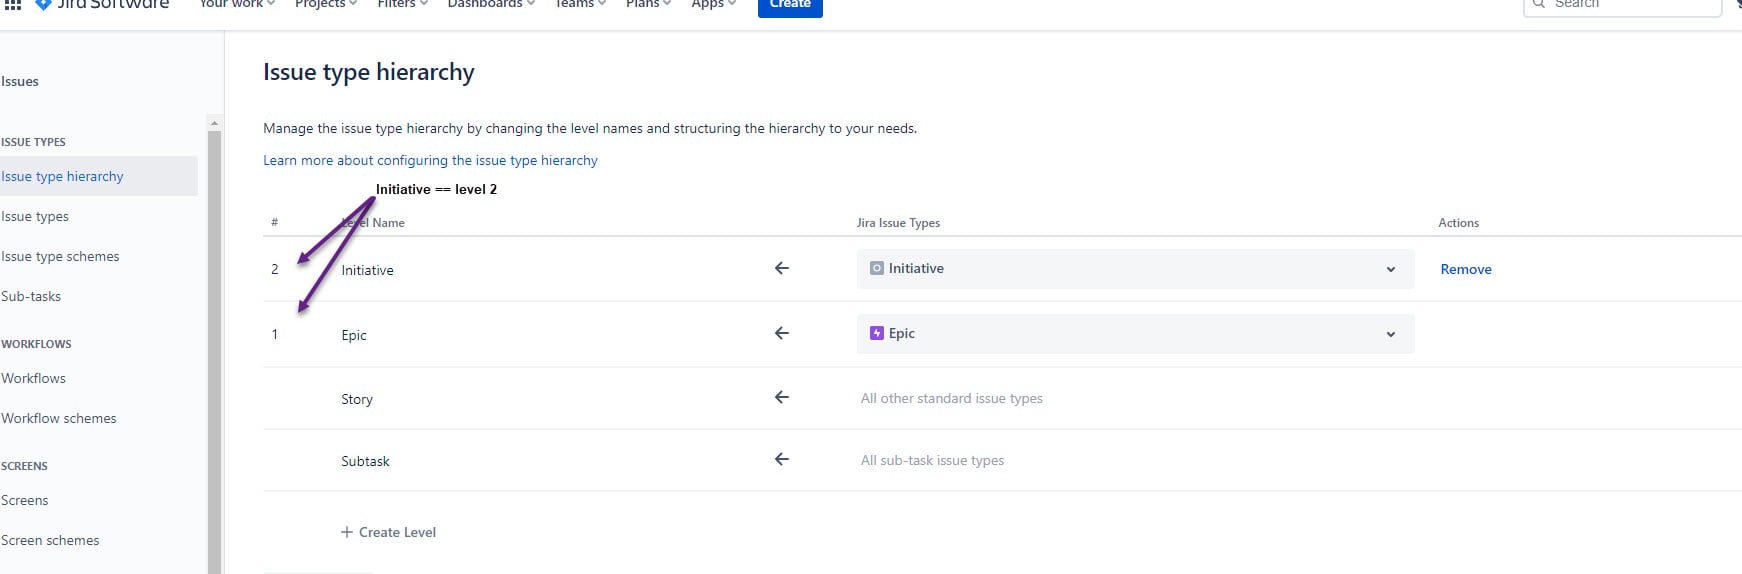The image size is (1742, 574).
Task: Open the Epic issue type dropdown
Action: [1135, 334]
